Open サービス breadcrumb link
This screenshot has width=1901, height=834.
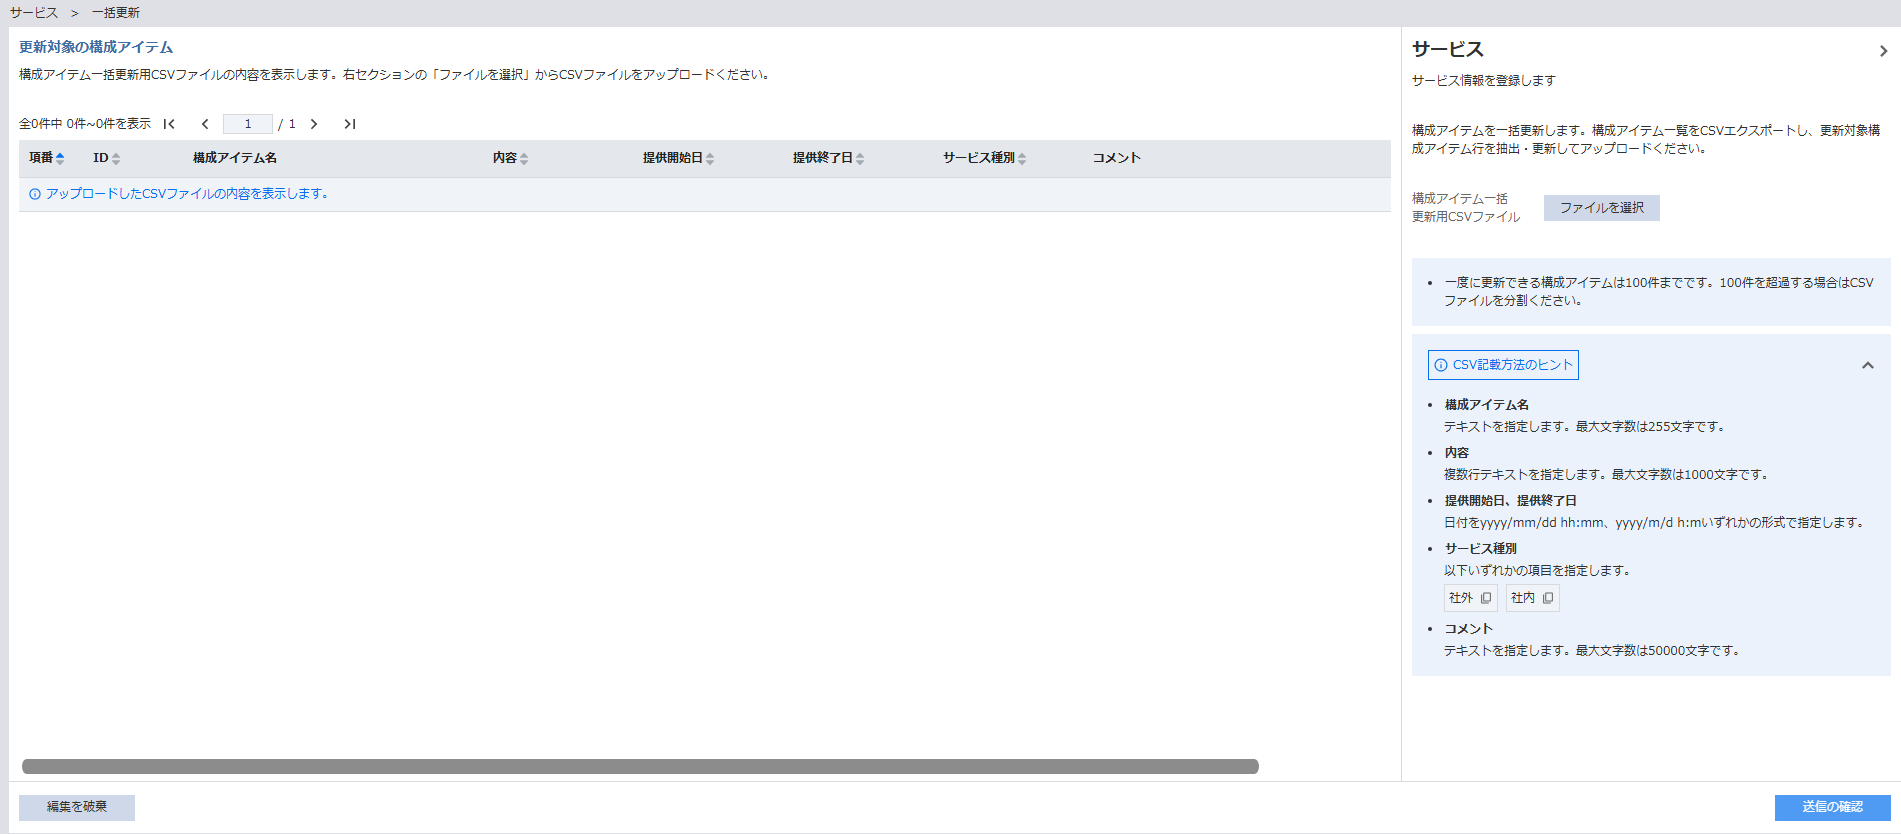tap(34, 13)
